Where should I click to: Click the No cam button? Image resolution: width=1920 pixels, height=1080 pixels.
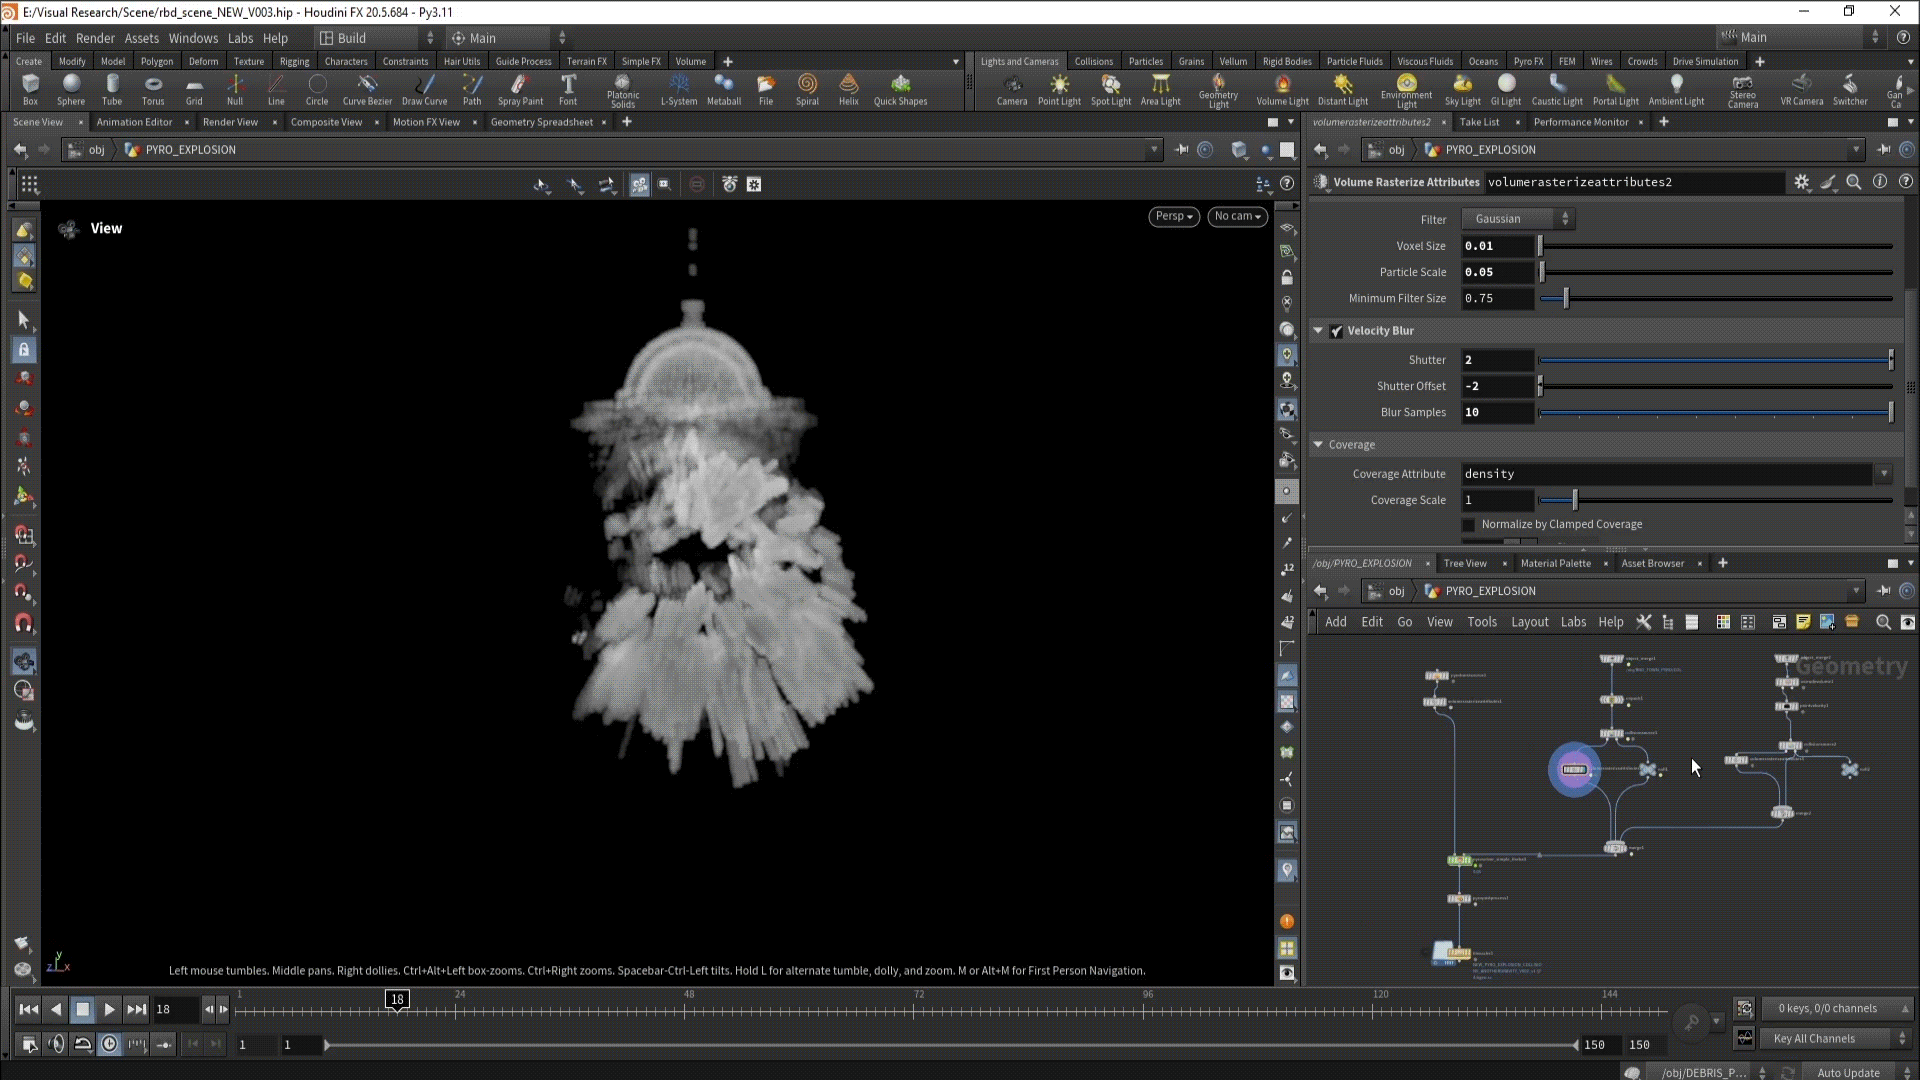(x=1237, y=216)
